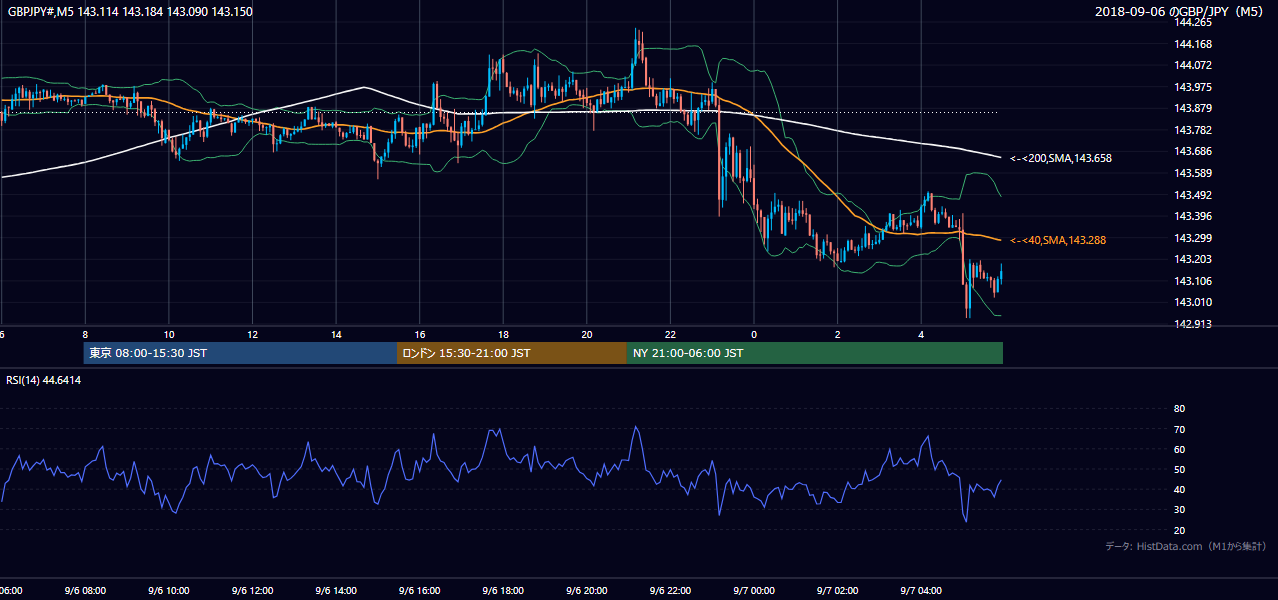Click price axis value 143.010

click(x=1193, y=302)
